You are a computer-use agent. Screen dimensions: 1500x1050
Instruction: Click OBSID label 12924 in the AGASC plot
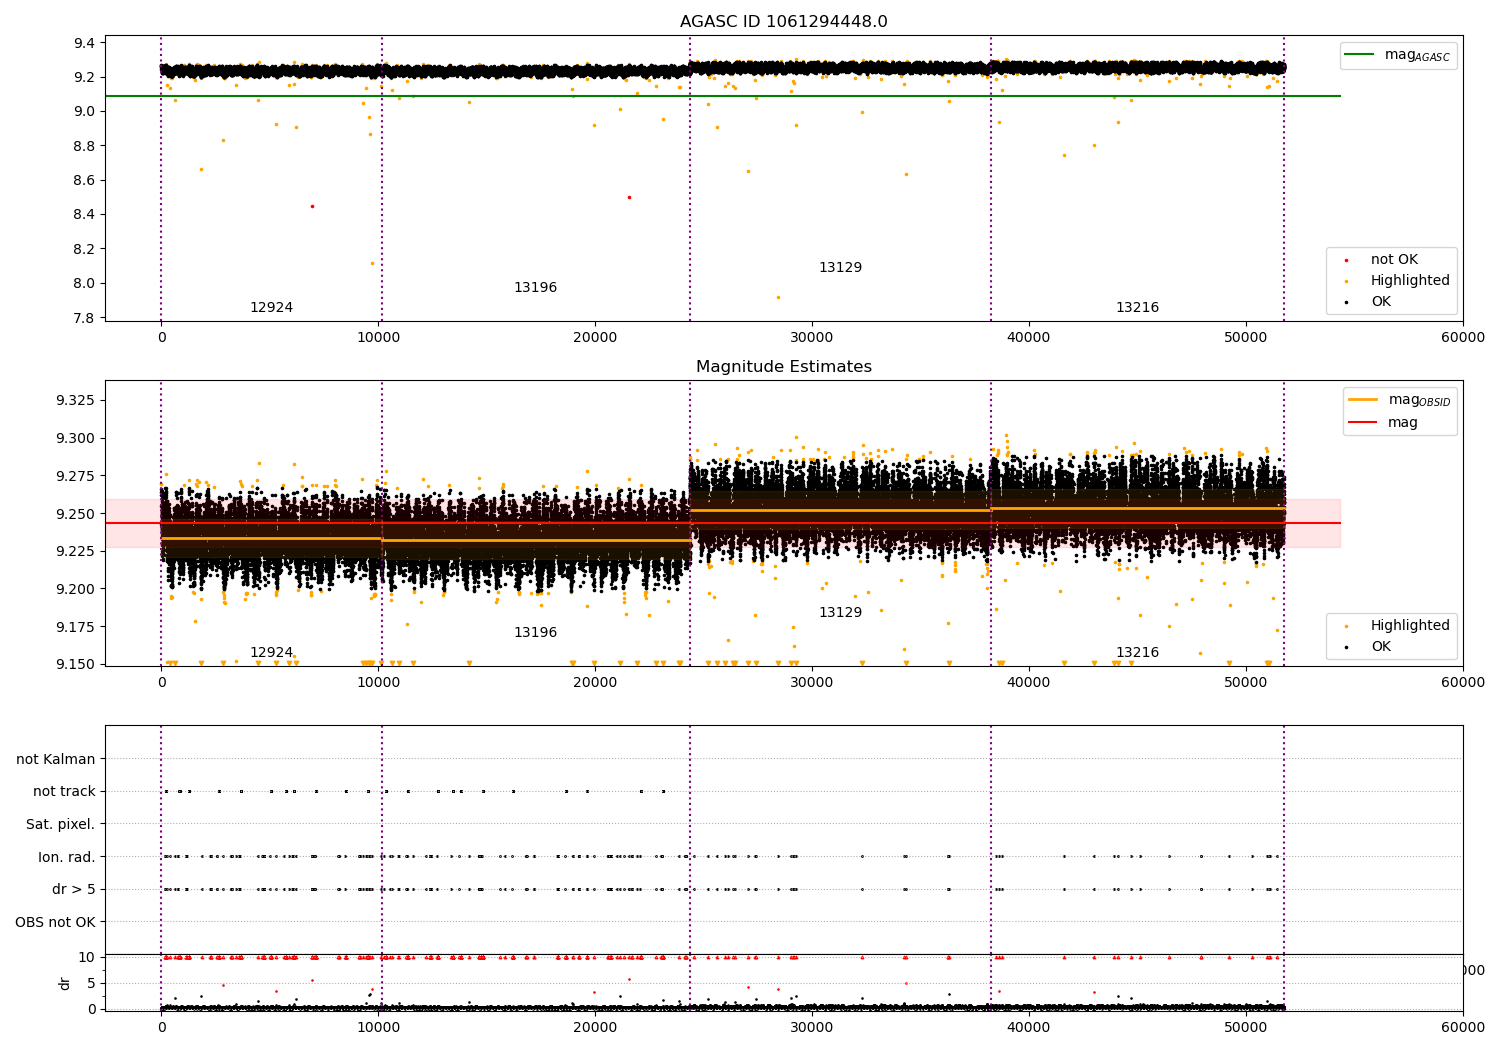click(x=271, y=308)
